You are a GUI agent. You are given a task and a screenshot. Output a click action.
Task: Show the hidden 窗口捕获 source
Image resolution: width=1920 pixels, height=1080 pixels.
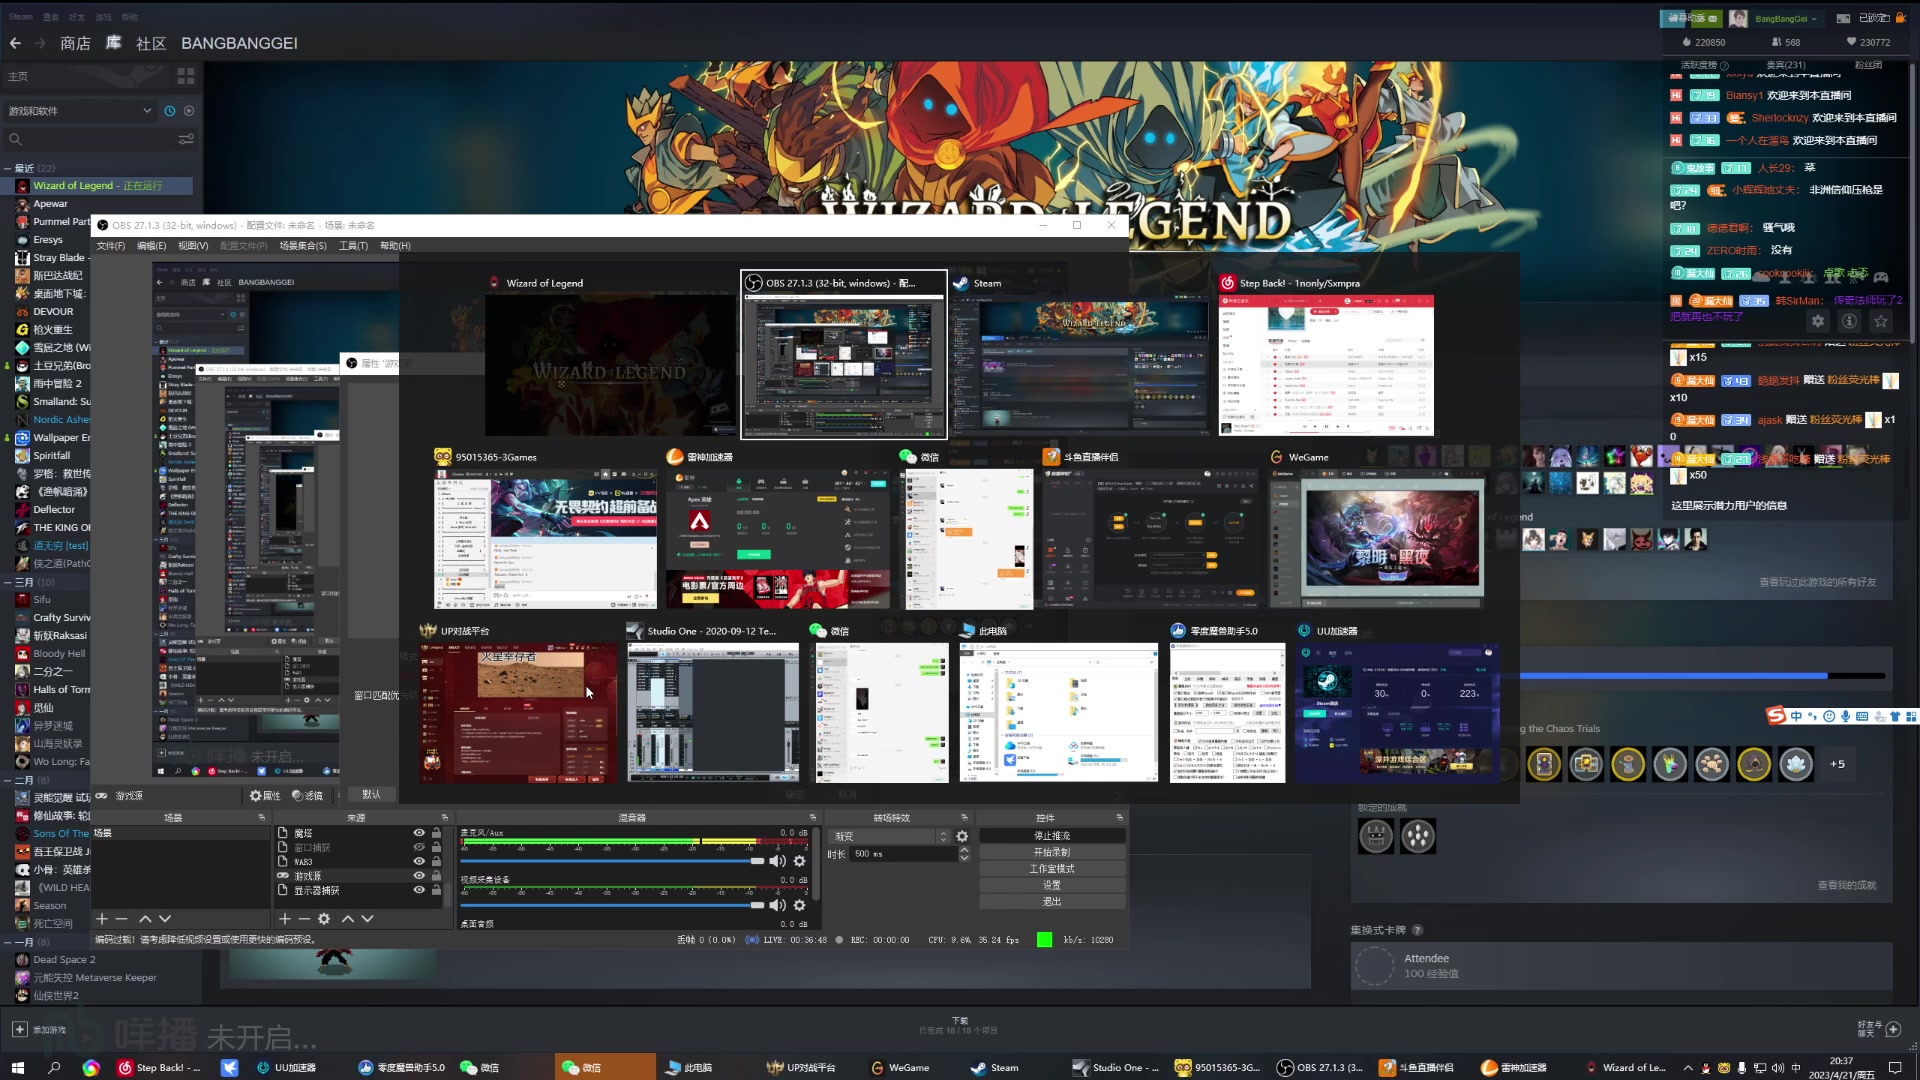click(419, 847)
